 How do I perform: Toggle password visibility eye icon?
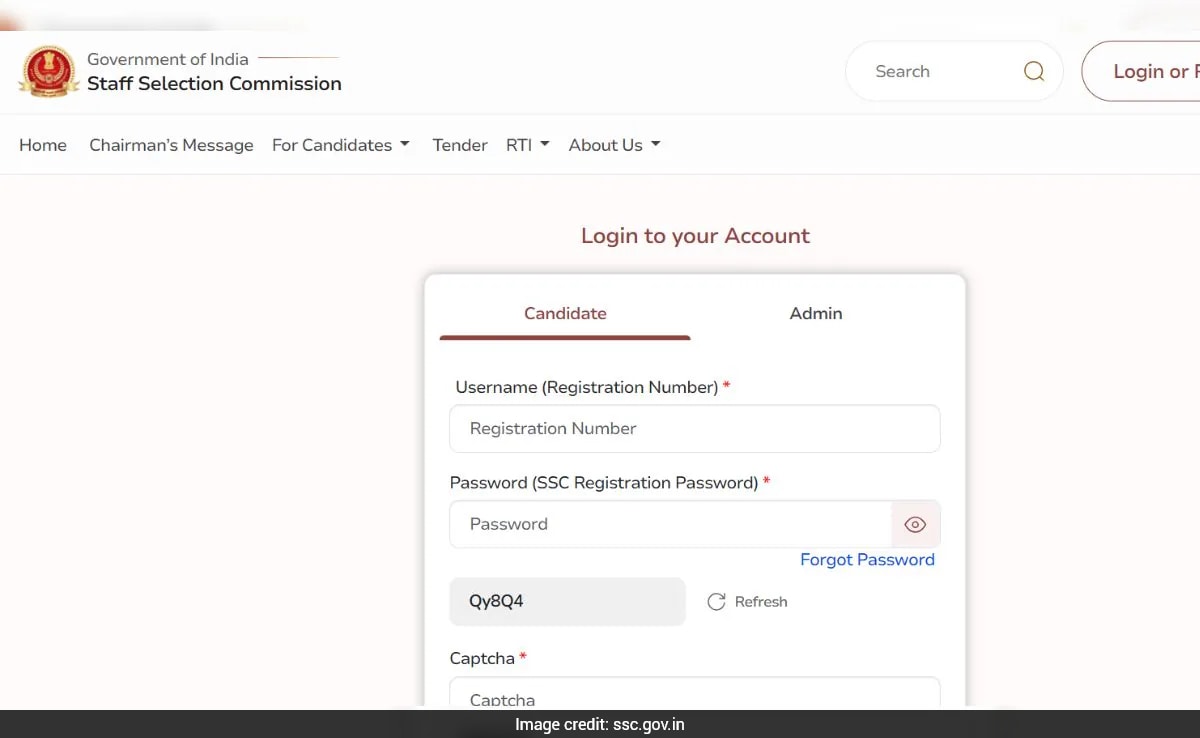pyautogui.click(x=915, y=525)
